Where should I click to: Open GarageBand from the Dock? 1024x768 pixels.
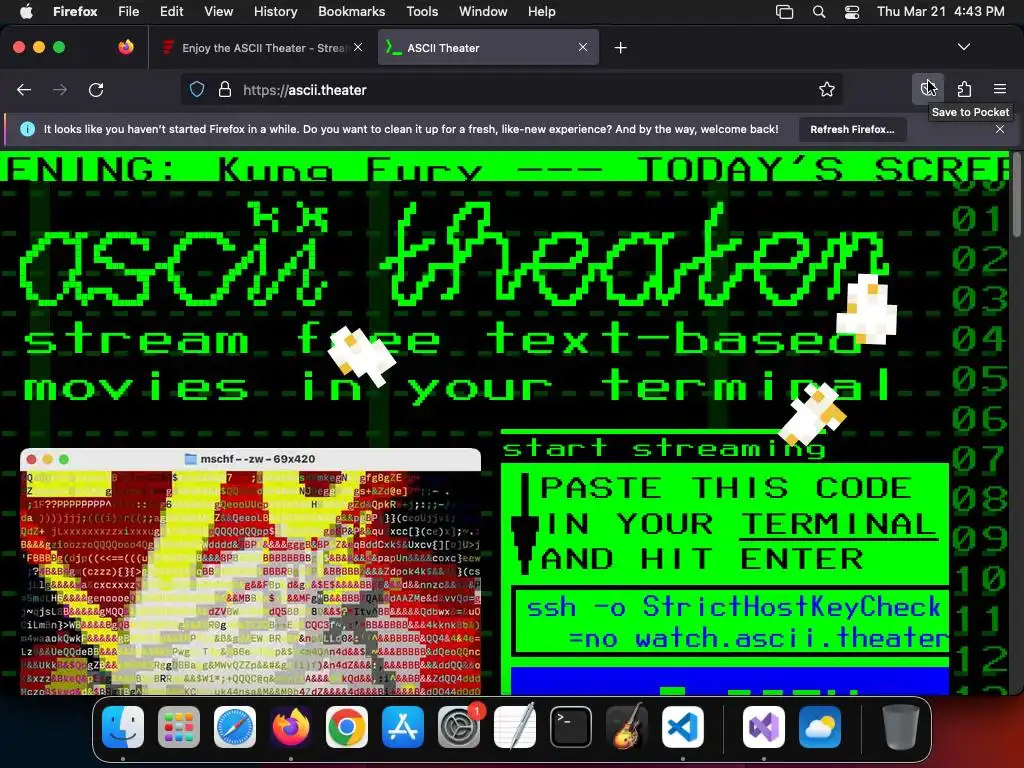(627, 727)
